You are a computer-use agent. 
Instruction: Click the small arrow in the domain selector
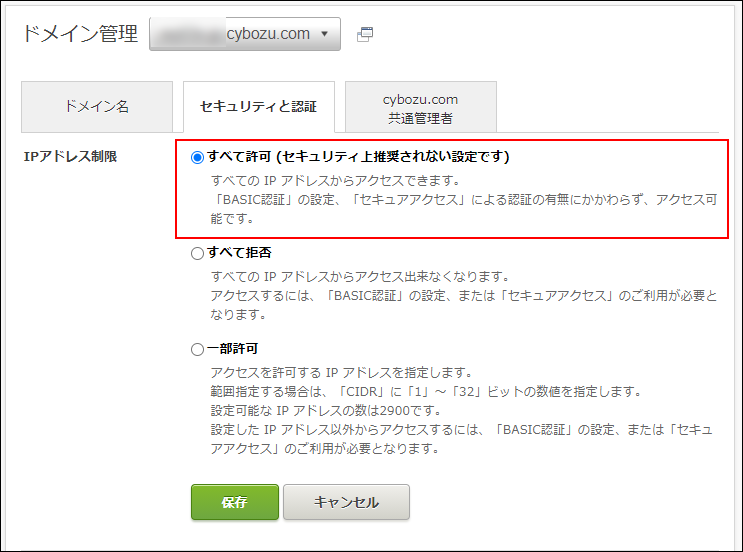pyautogui.click(x=325, y=34)
